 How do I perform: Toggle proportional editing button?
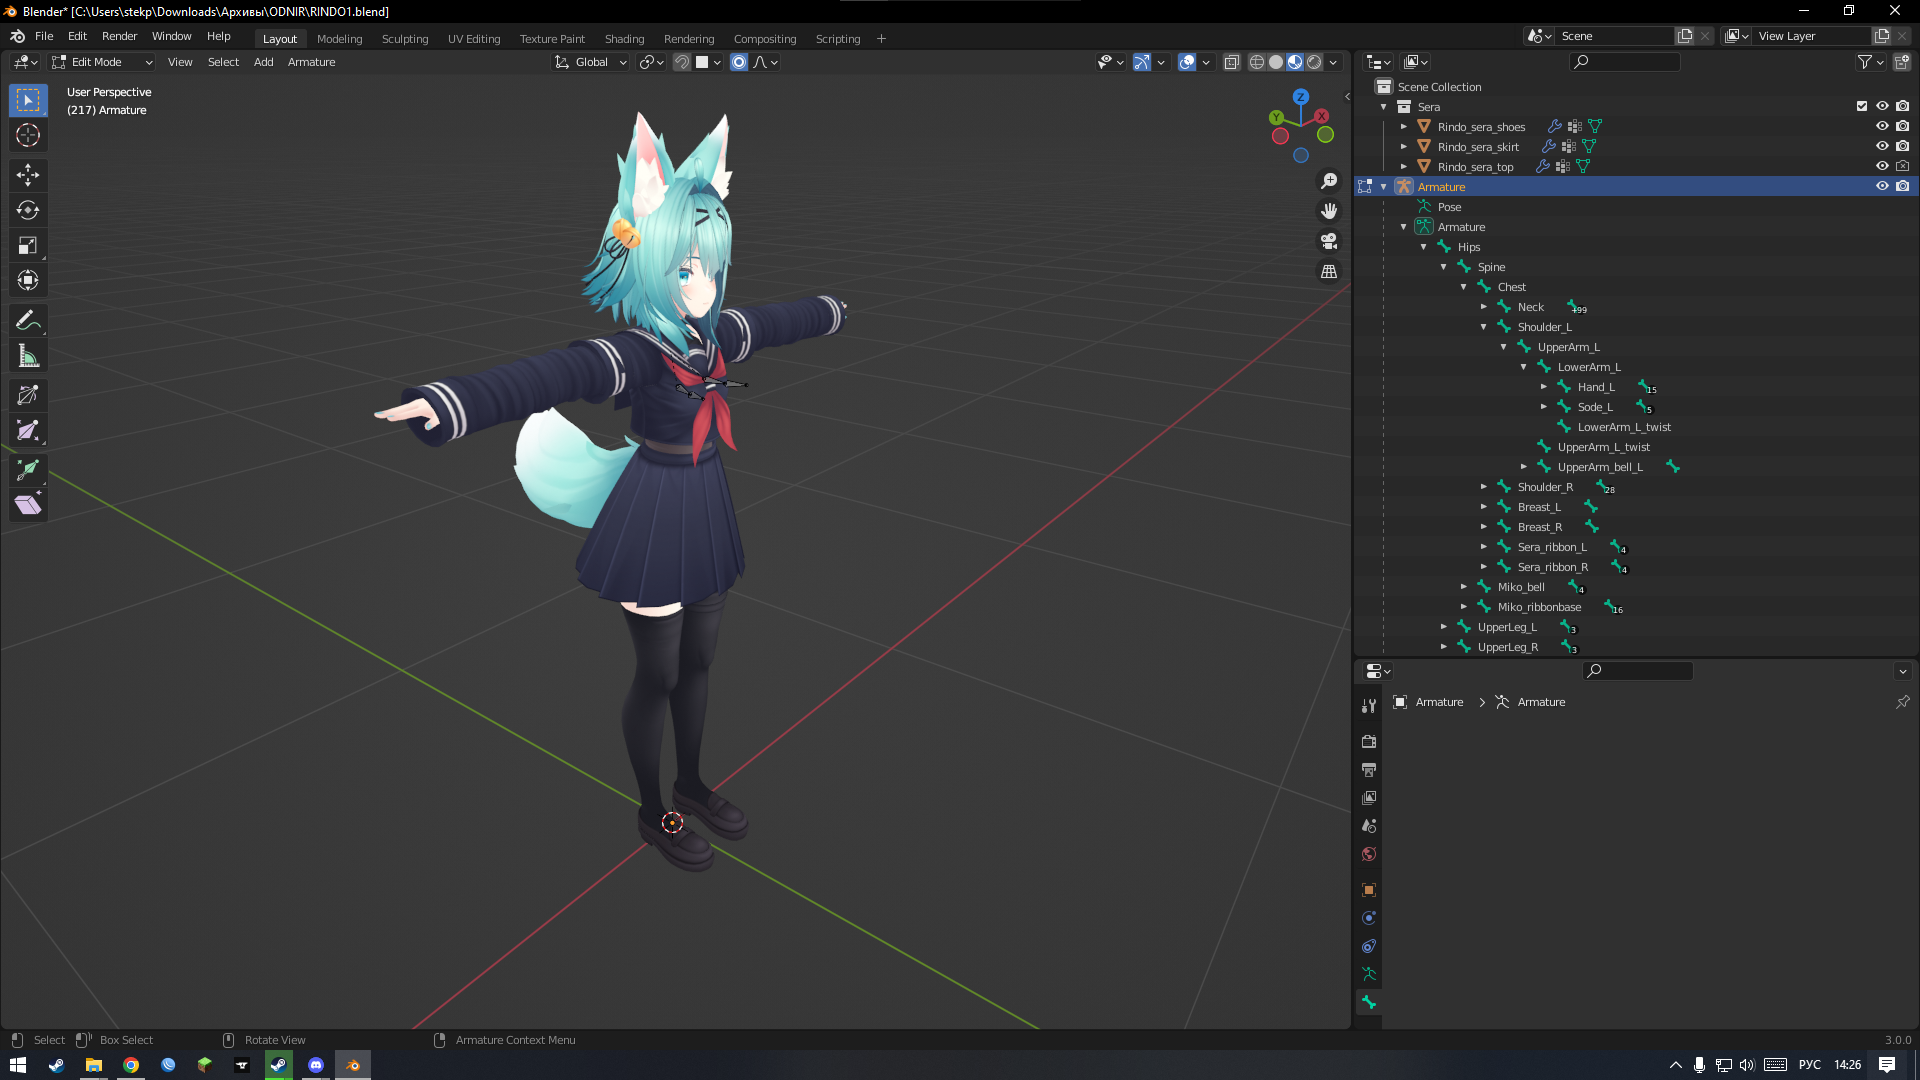click(x=739, y=62)
